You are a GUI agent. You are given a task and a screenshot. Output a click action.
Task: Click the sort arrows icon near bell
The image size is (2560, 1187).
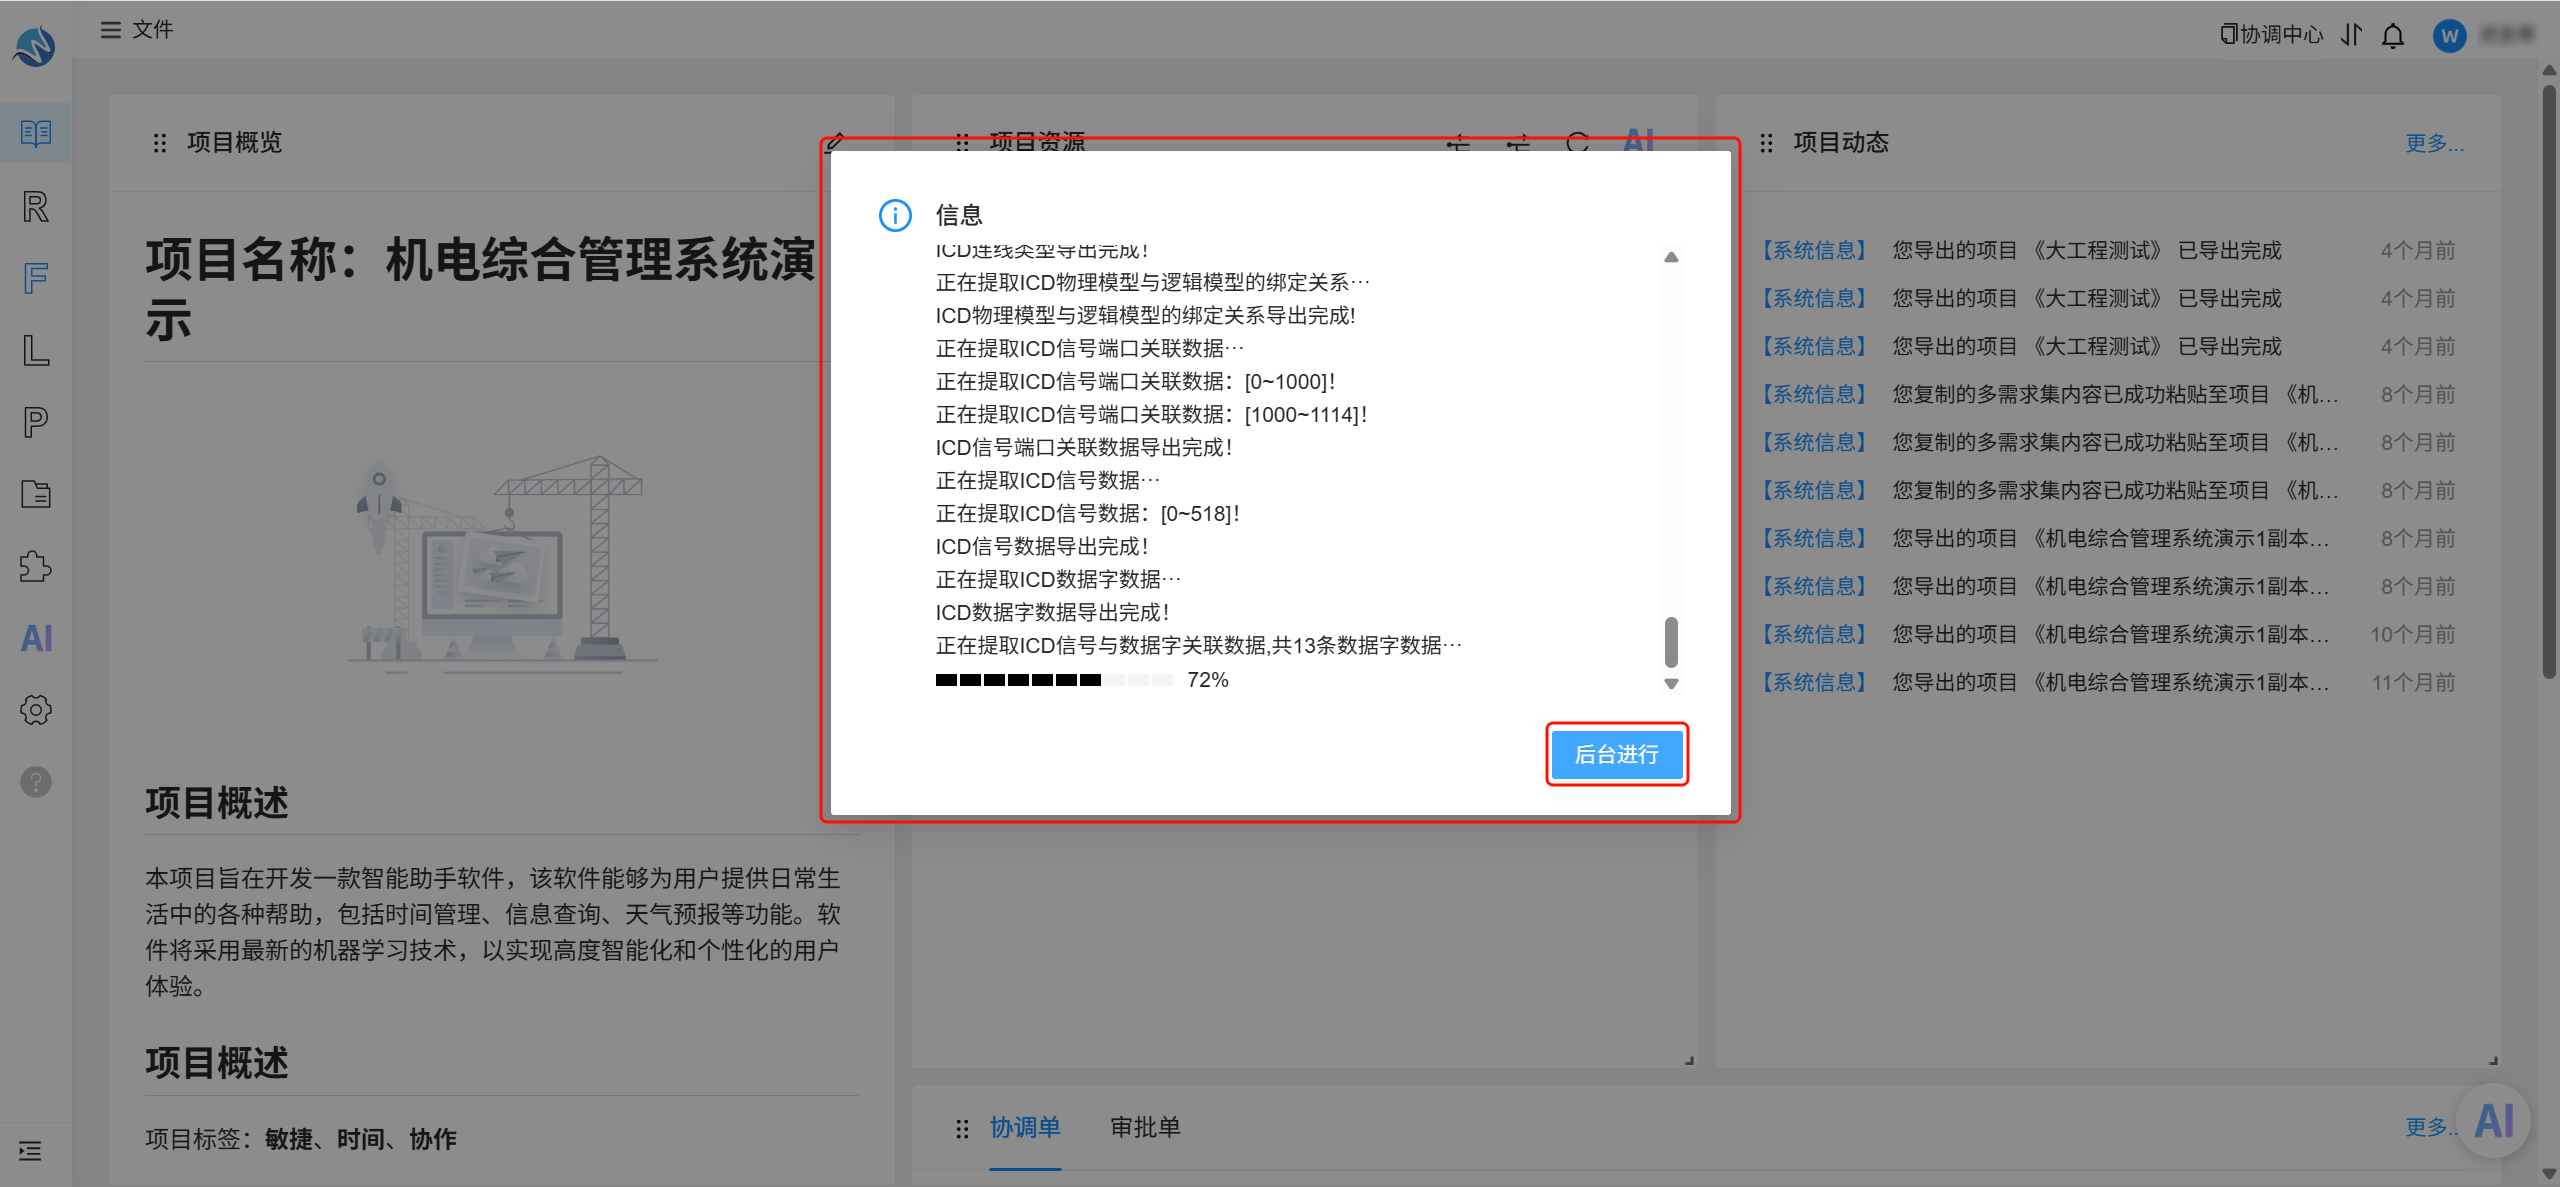coord(2352,35)
